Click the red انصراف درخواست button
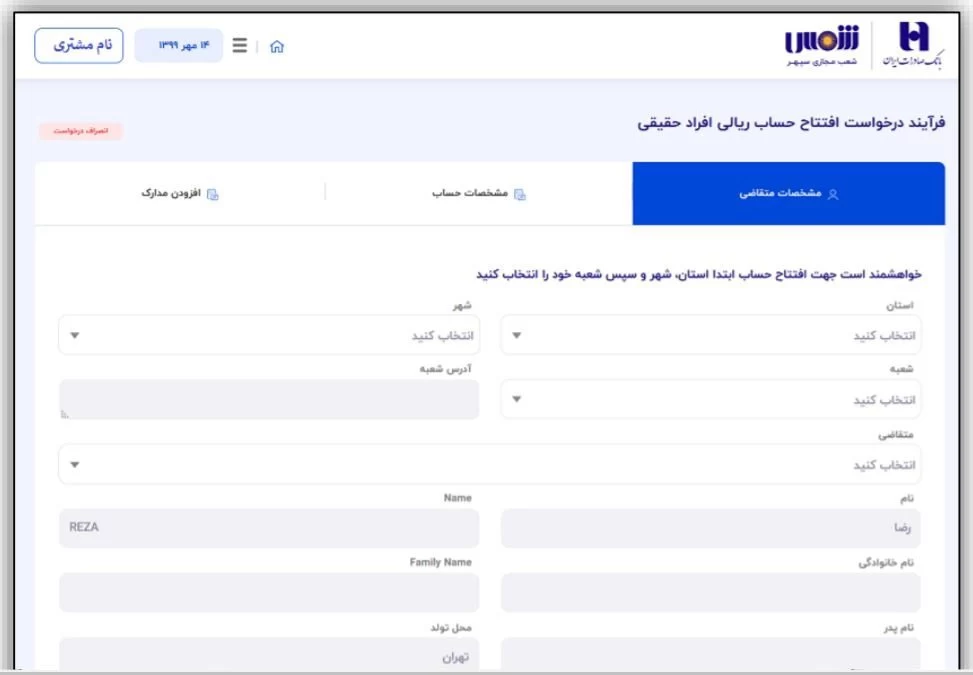973x675 pixels. click(81, 131)
